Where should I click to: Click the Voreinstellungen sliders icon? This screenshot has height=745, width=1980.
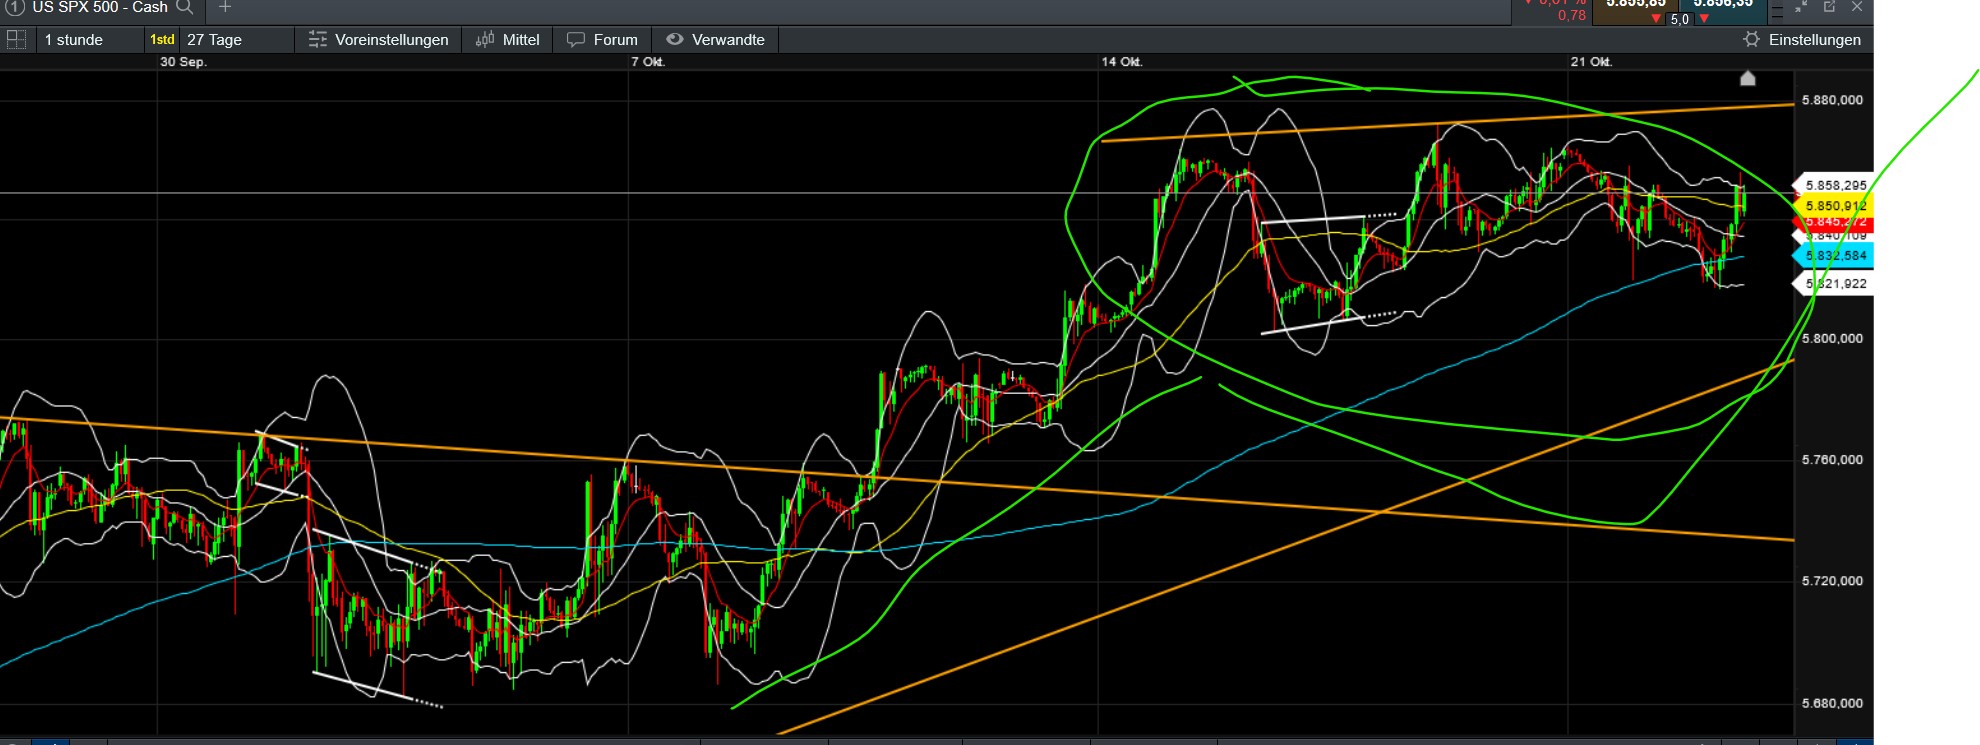[x=318, y=40]
